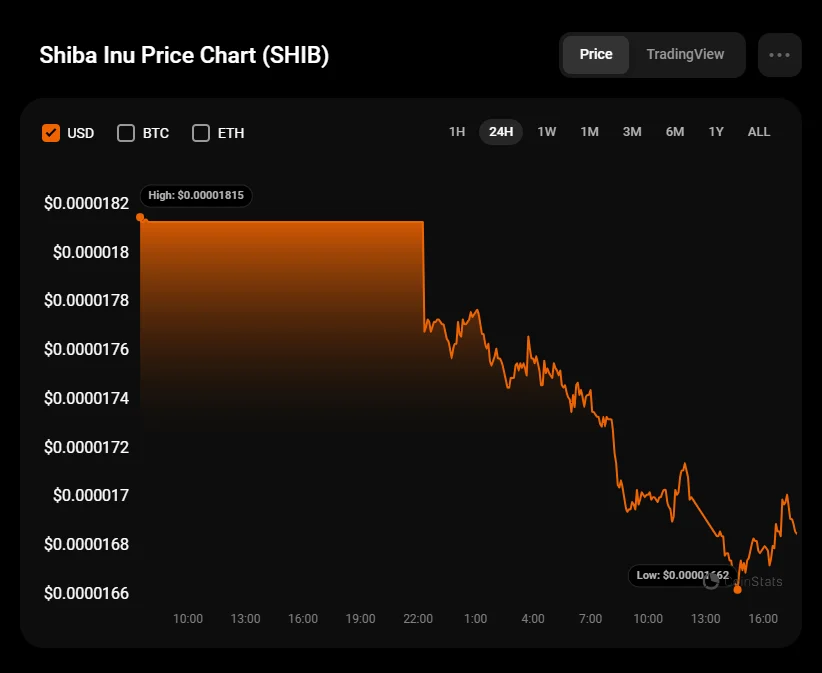Select the 24H time range
This screenshot has width=822, height=673.
pyautogui.click(x=501, y=132)
